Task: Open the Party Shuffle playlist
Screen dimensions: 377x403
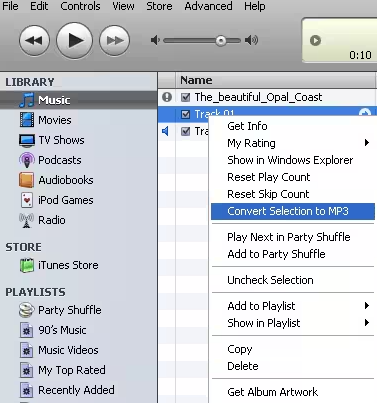Action: tap(60, 310)
